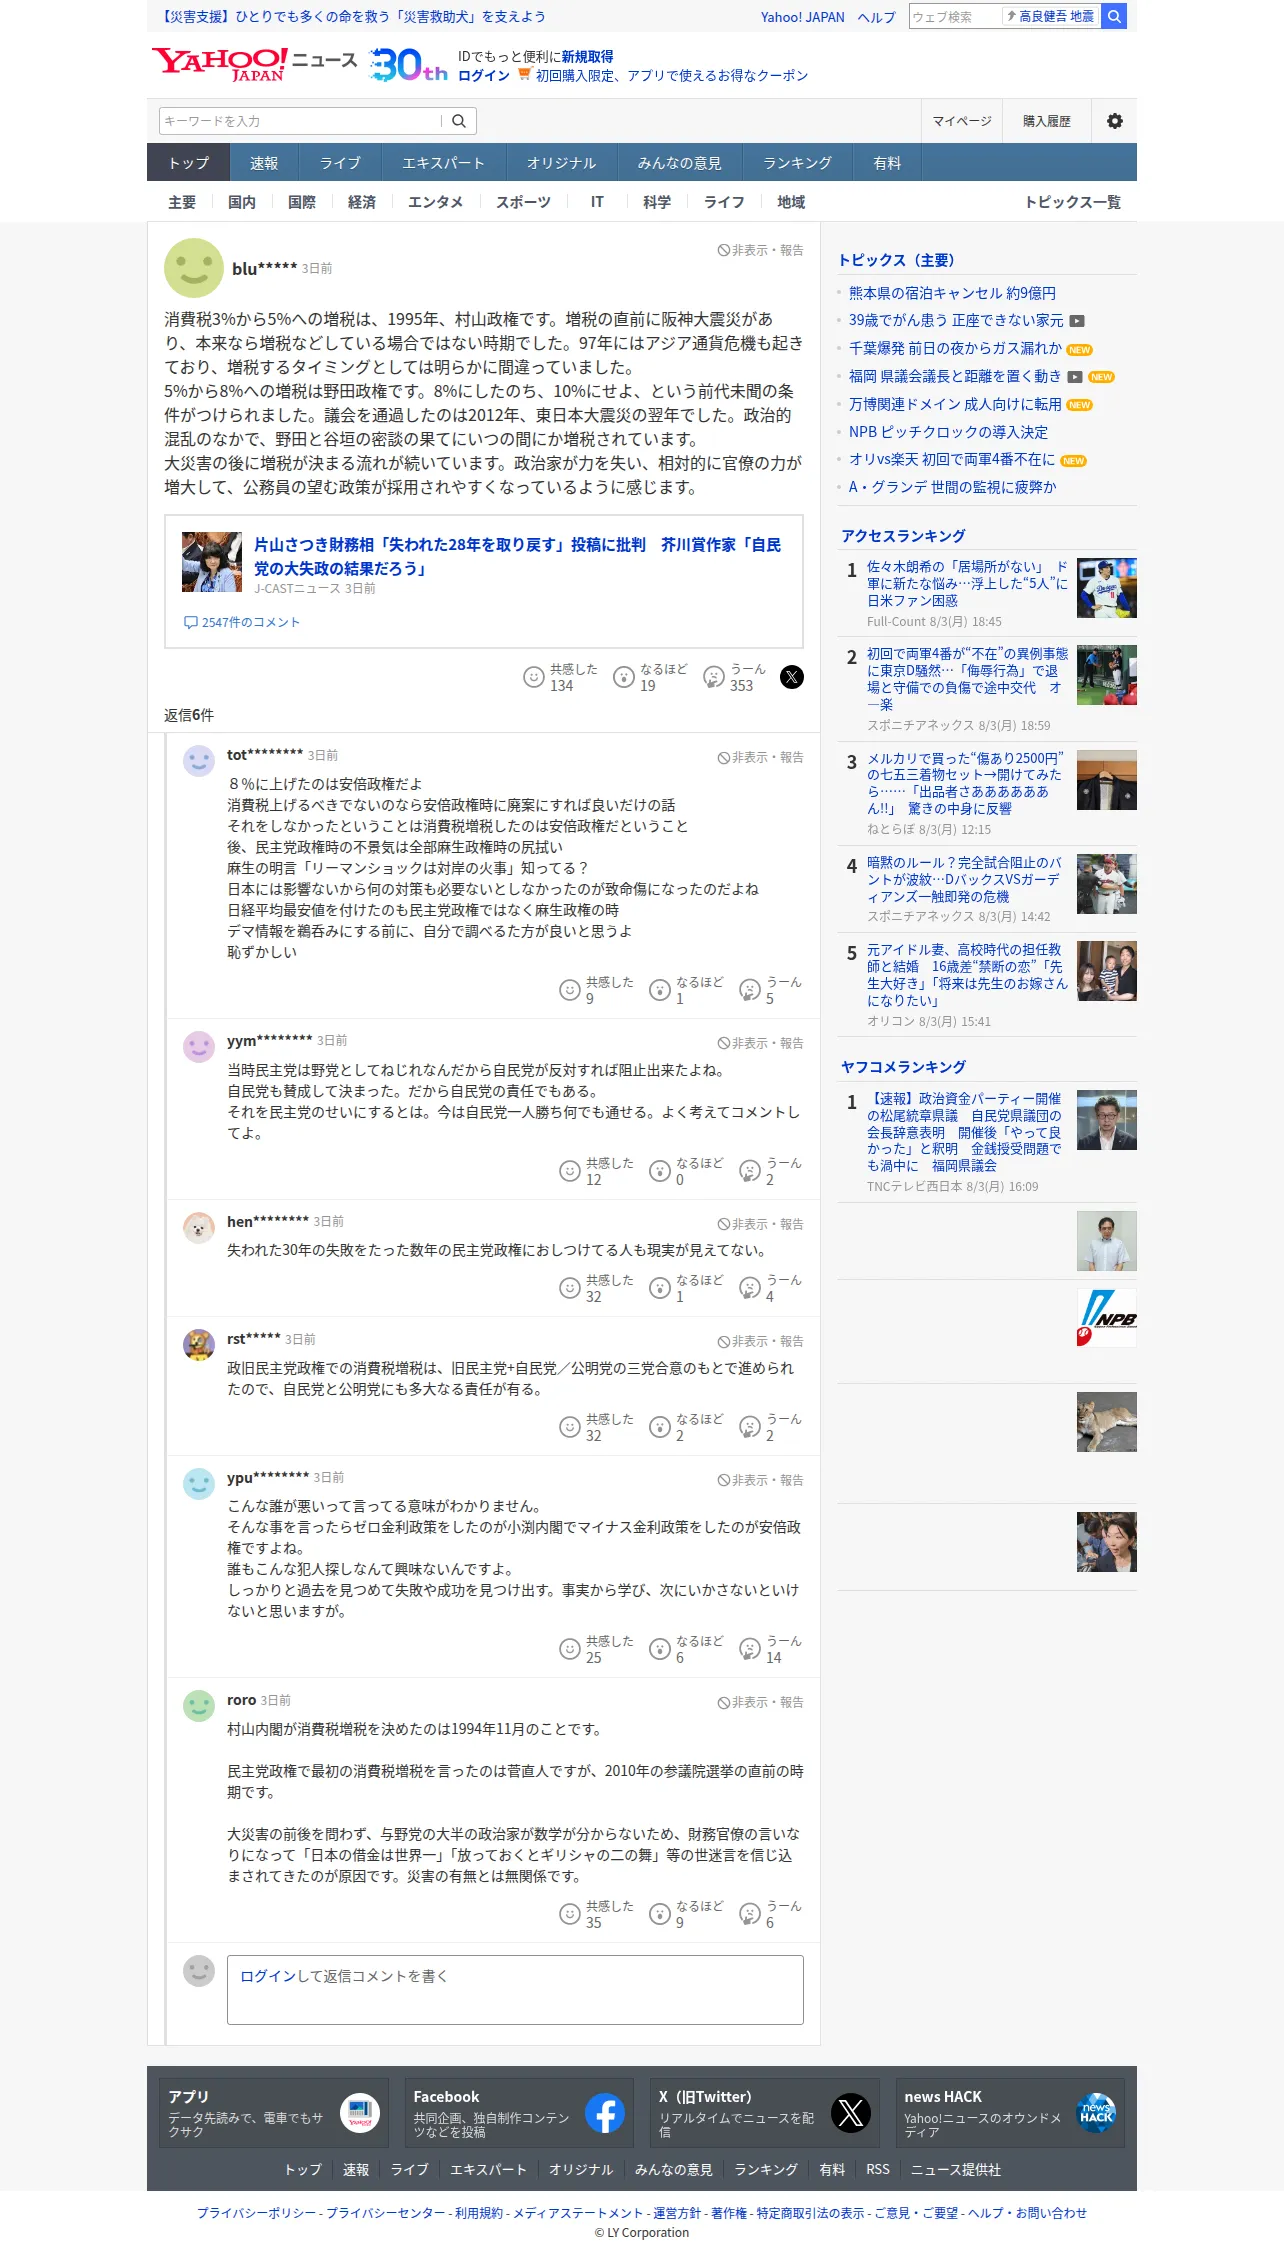Hide or report tot******** reply
Viewport: 1284px width, 2261px height.
click(x=760, y=758)
